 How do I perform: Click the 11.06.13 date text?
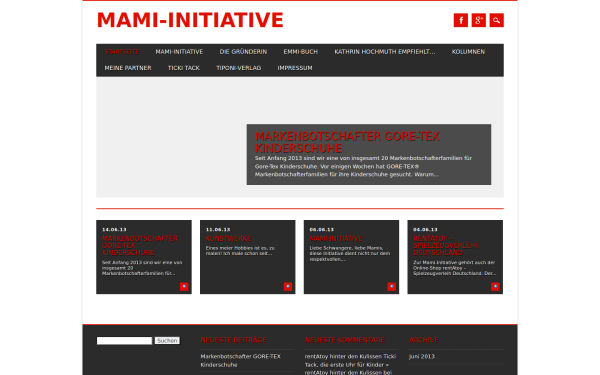pyautogui.click(x=218, y=230)
